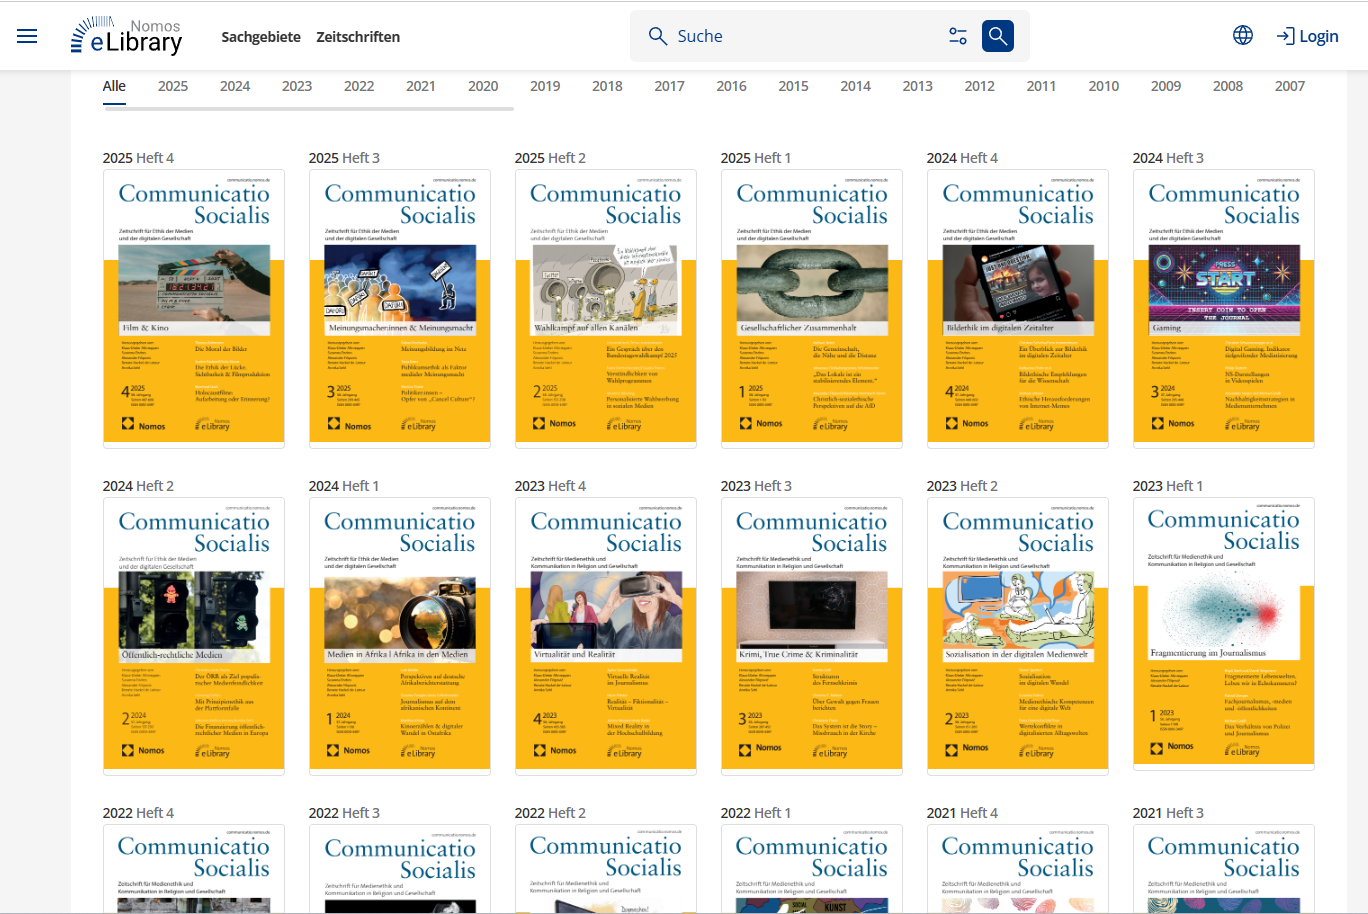Open 2024 Heft 2 traffic light cover
This screenshot has height=914, width=1368.
click(x=194, y=636)
